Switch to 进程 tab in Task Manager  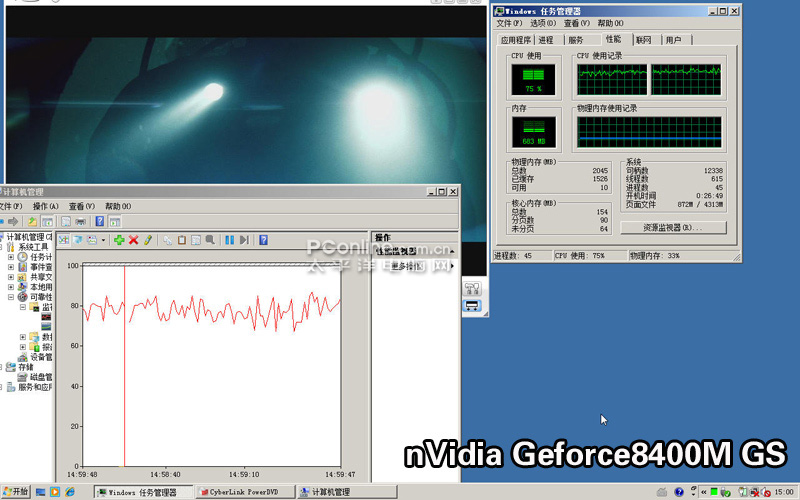point(548,40)
